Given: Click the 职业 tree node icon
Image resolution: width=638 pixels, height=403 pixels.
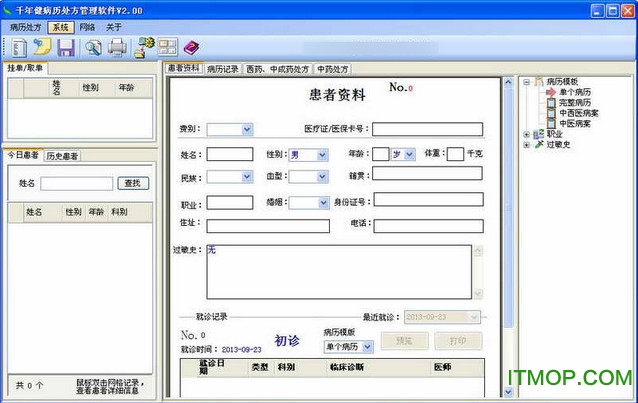Looking at the screenshot, I should tap(539, 134).
